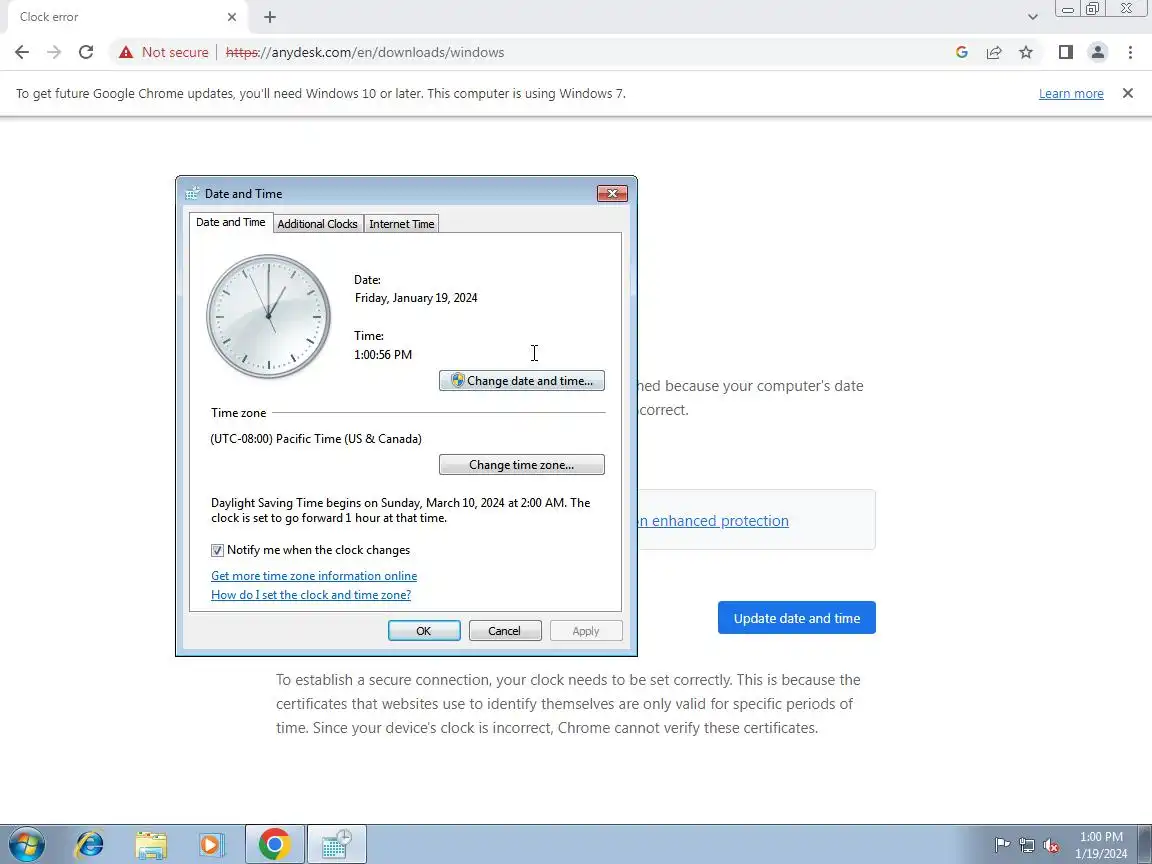Screen dimensions: 1152x864
Task: Open the Chrome profile avatar
Action: pos(1098,52)
